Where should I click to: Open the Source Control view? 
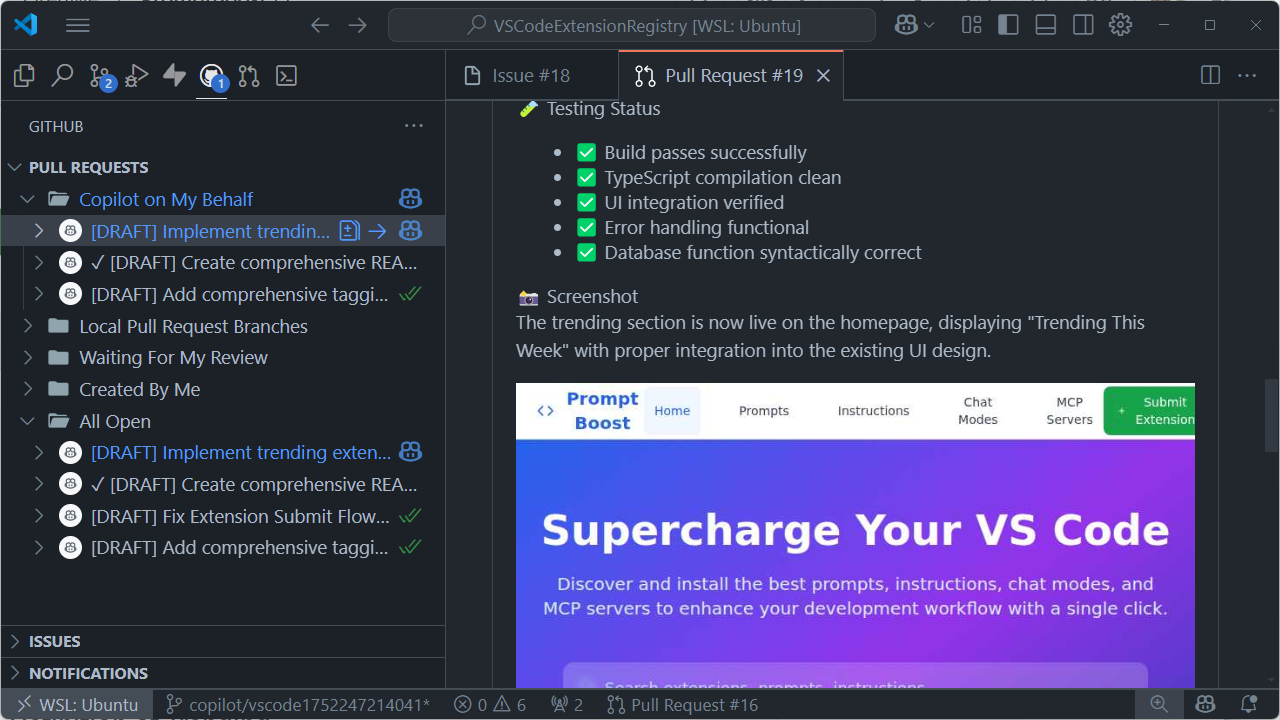[x=100, y=75]
